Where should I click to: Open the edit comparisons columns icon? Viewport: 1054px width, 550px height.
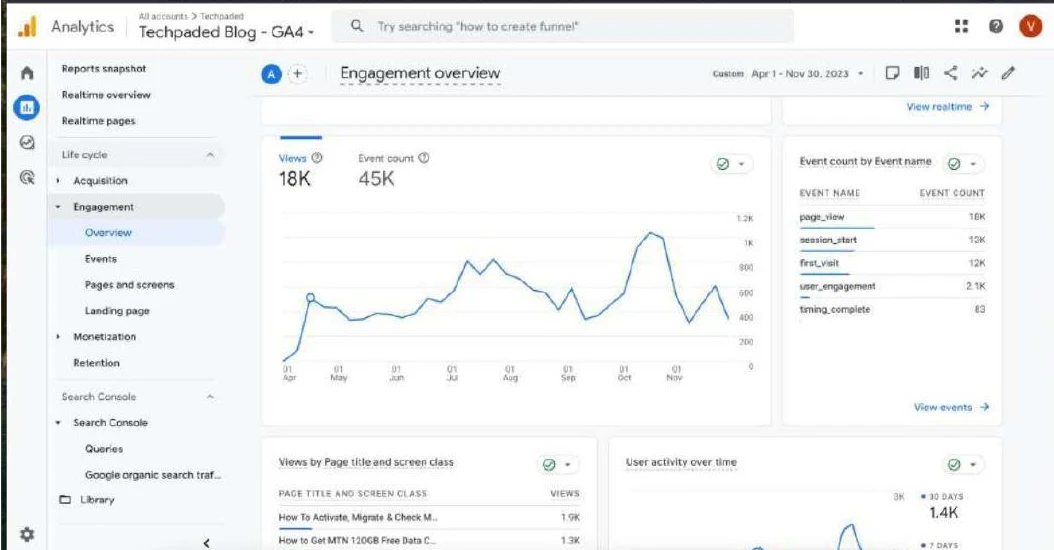pyautogui.click(x=921, y=73)
